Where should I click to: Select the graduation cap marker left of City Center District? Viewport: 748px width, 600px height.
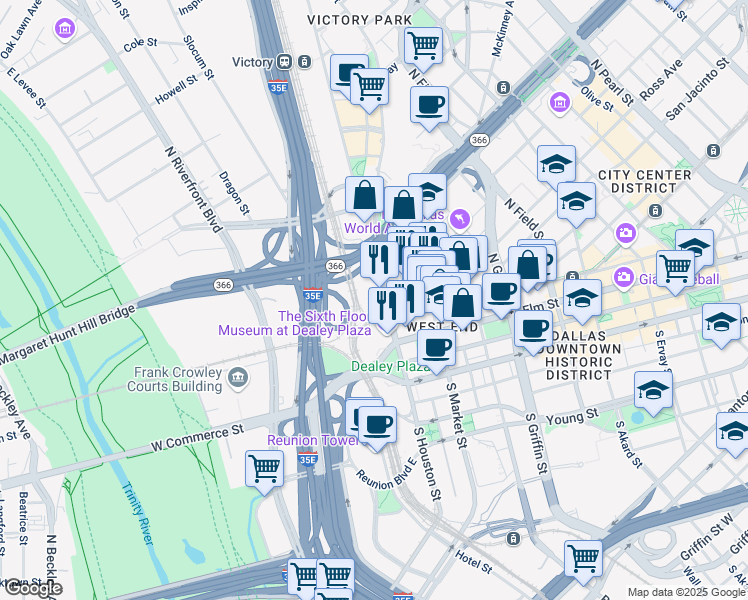pos(556,165)
